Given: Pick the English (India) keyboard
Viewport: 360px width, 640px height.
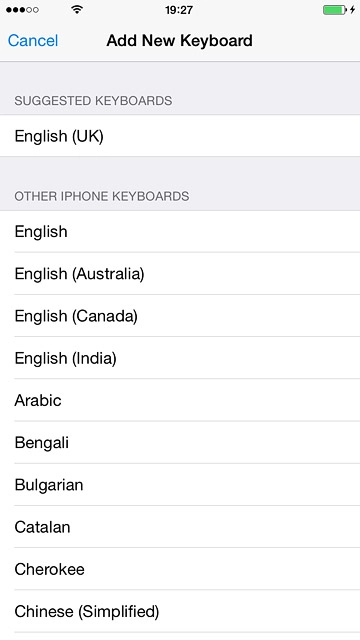Looking at the screenshot, I should tap(180, 358).
